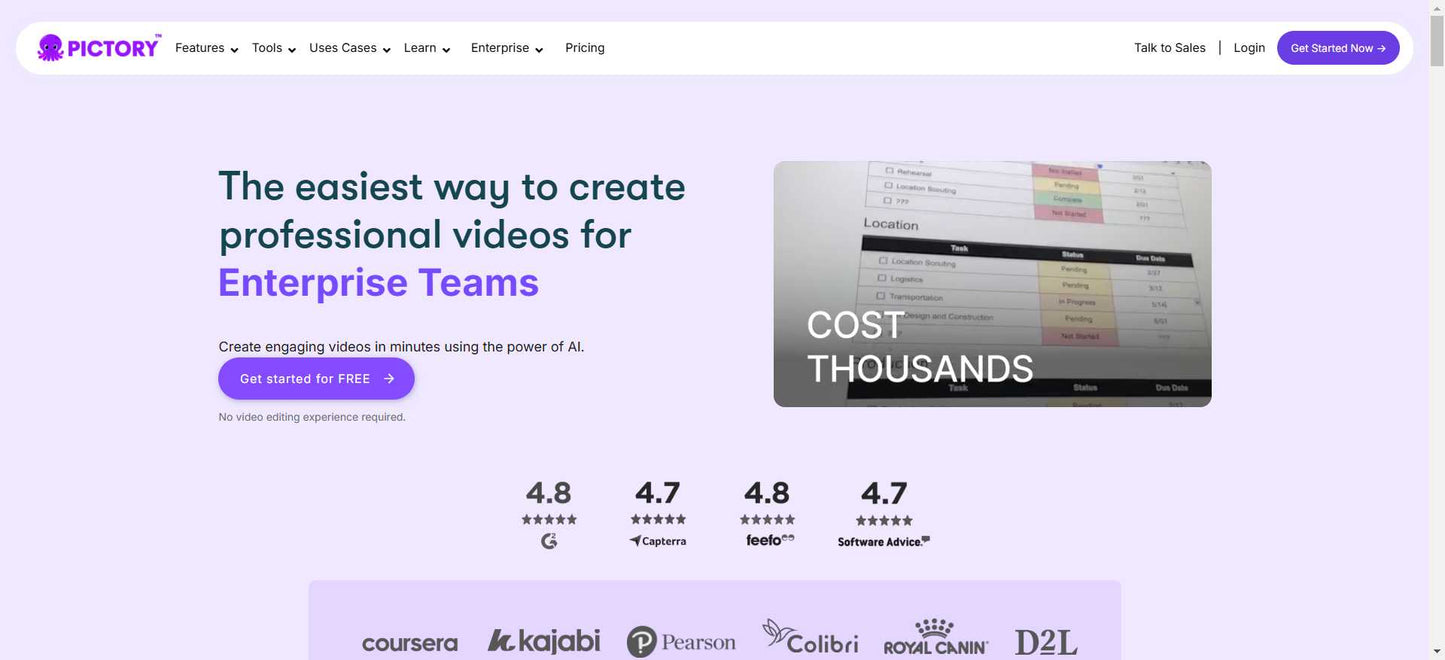Image resolution: width=1445 pixels, height=660 pixels.
Task: Open the Learn dropdown menu
Action: (426, 48)
